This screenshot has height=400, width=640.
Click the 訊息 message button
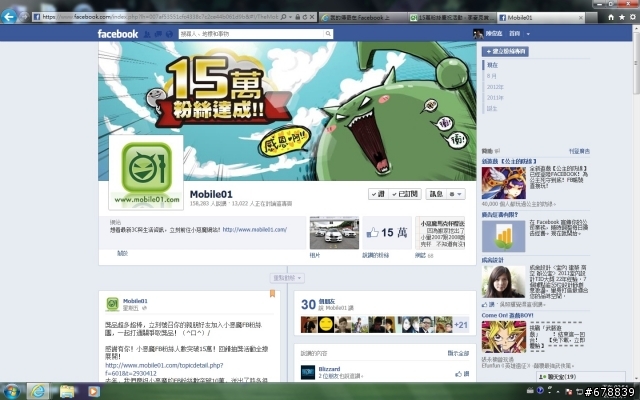[x=436, y=194]
